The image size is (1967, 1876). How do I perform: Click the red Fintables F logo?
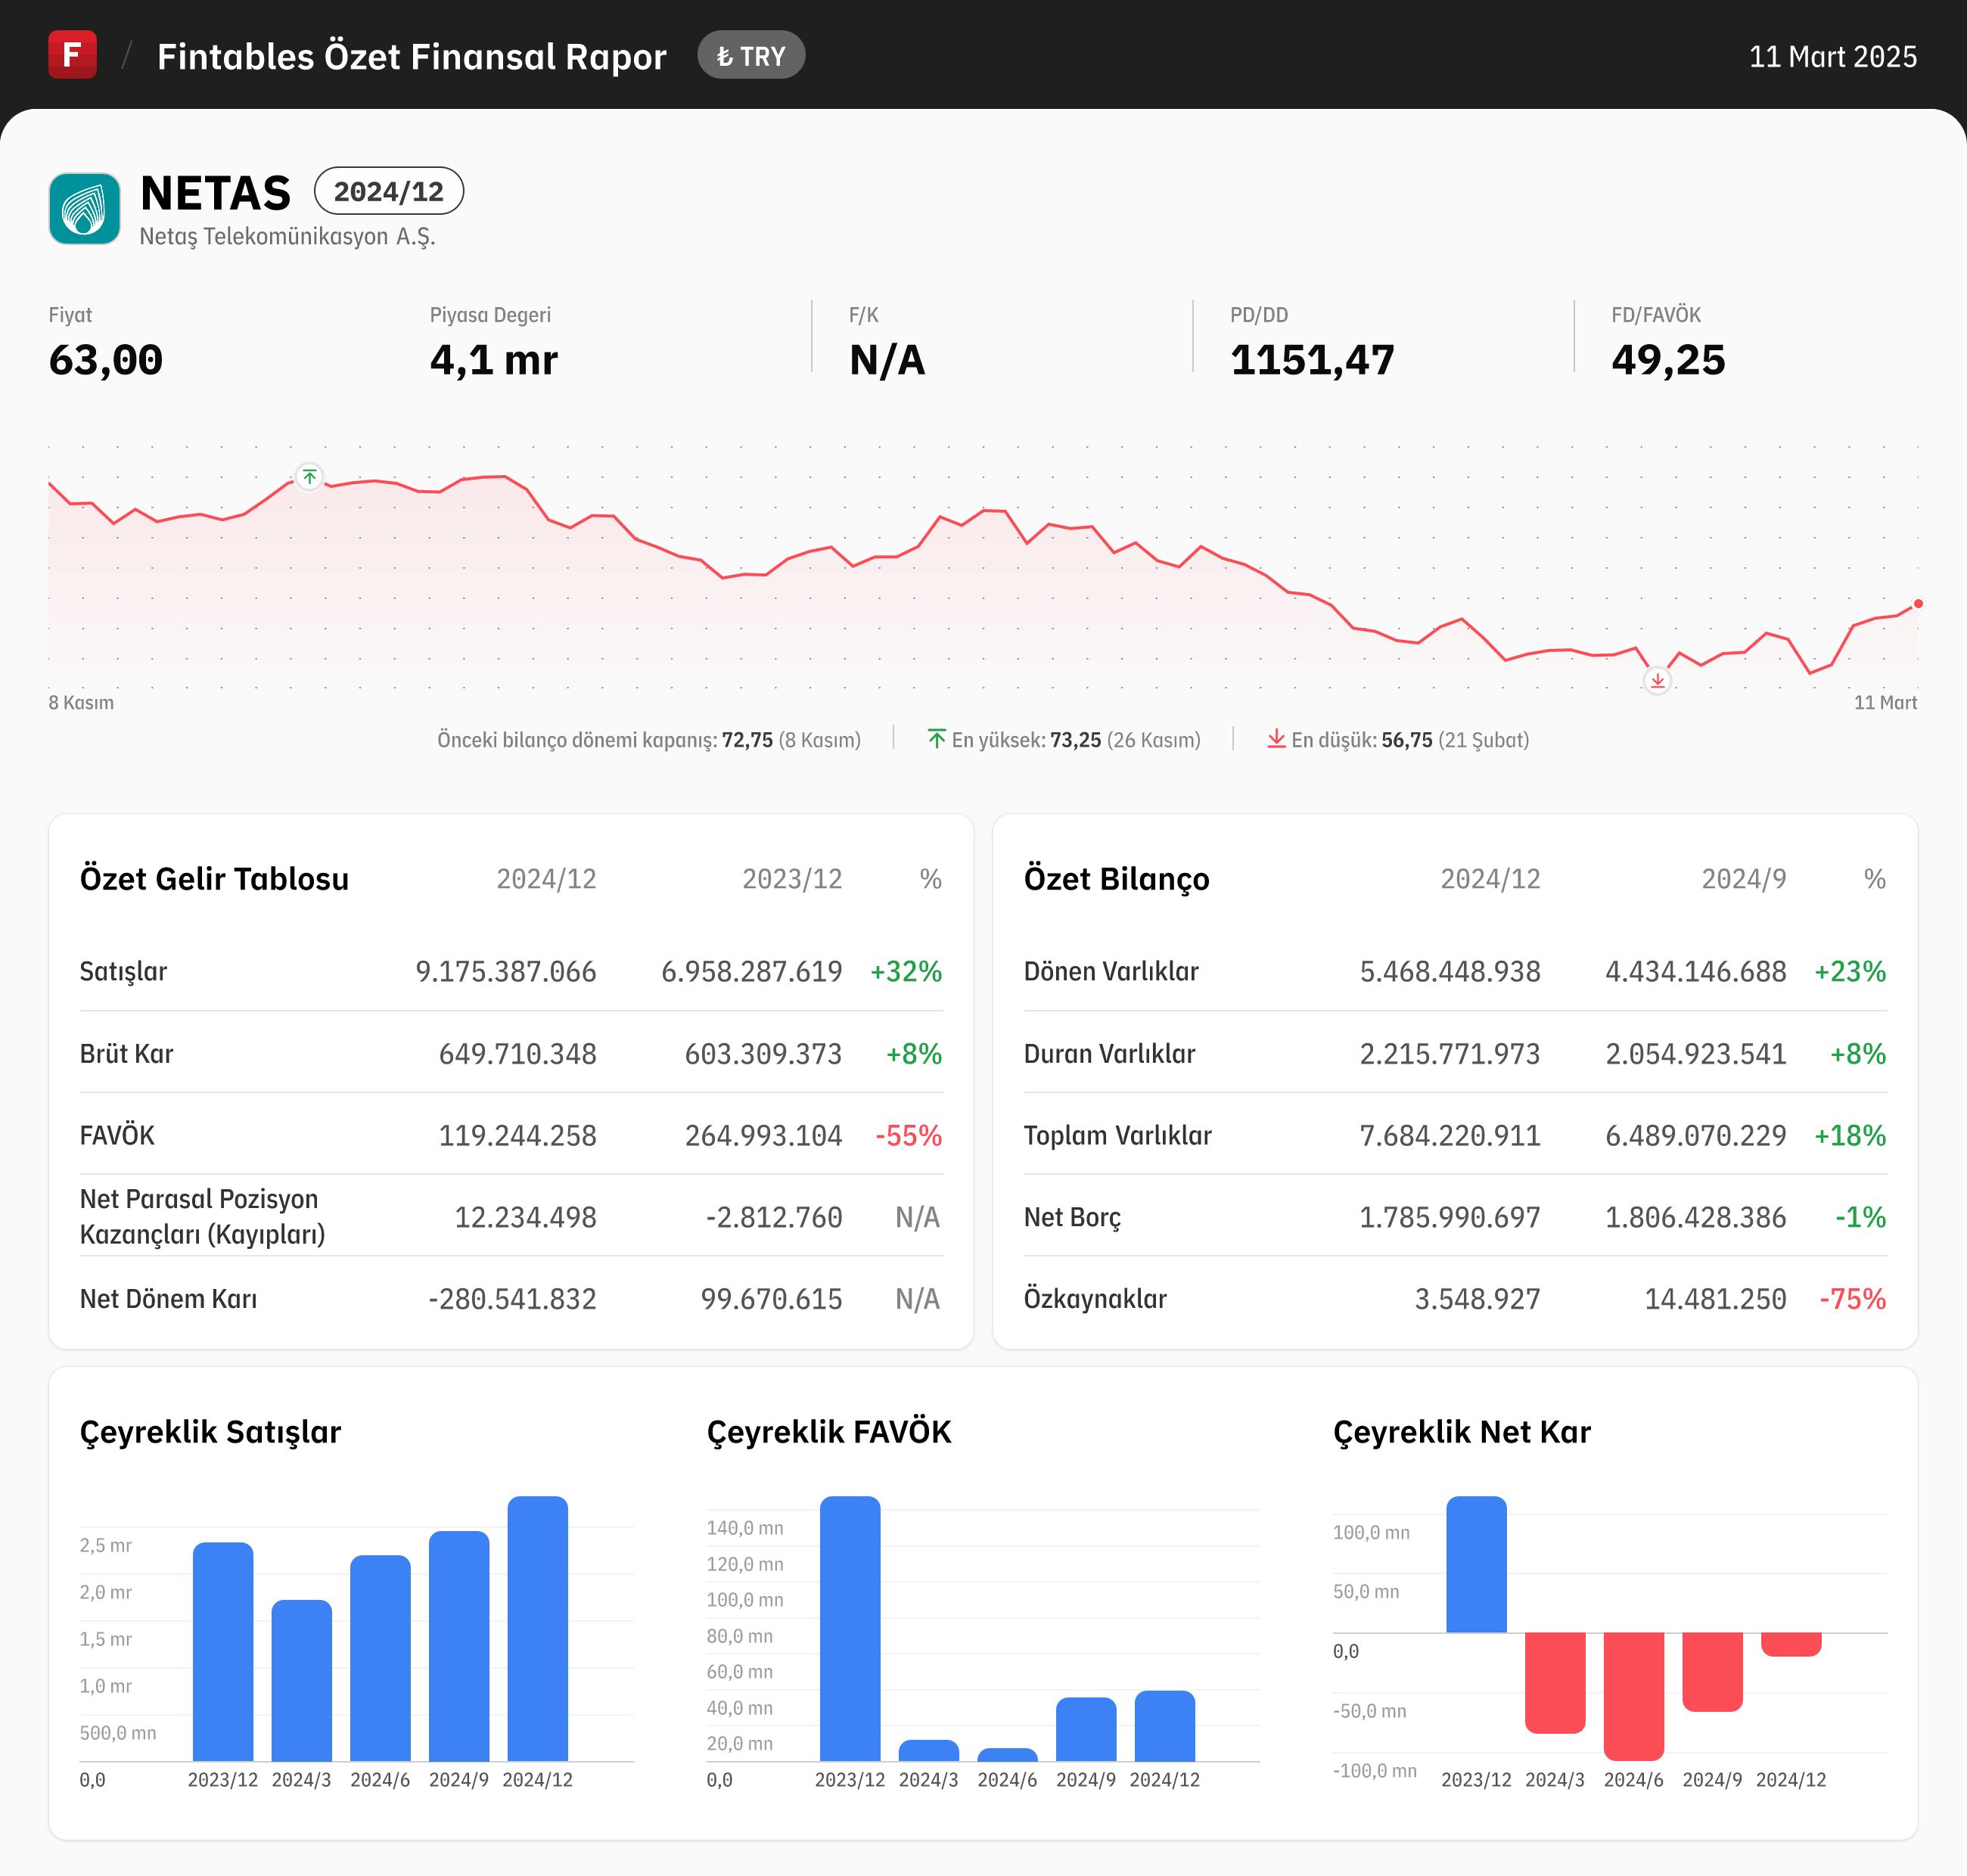point(72,55)
